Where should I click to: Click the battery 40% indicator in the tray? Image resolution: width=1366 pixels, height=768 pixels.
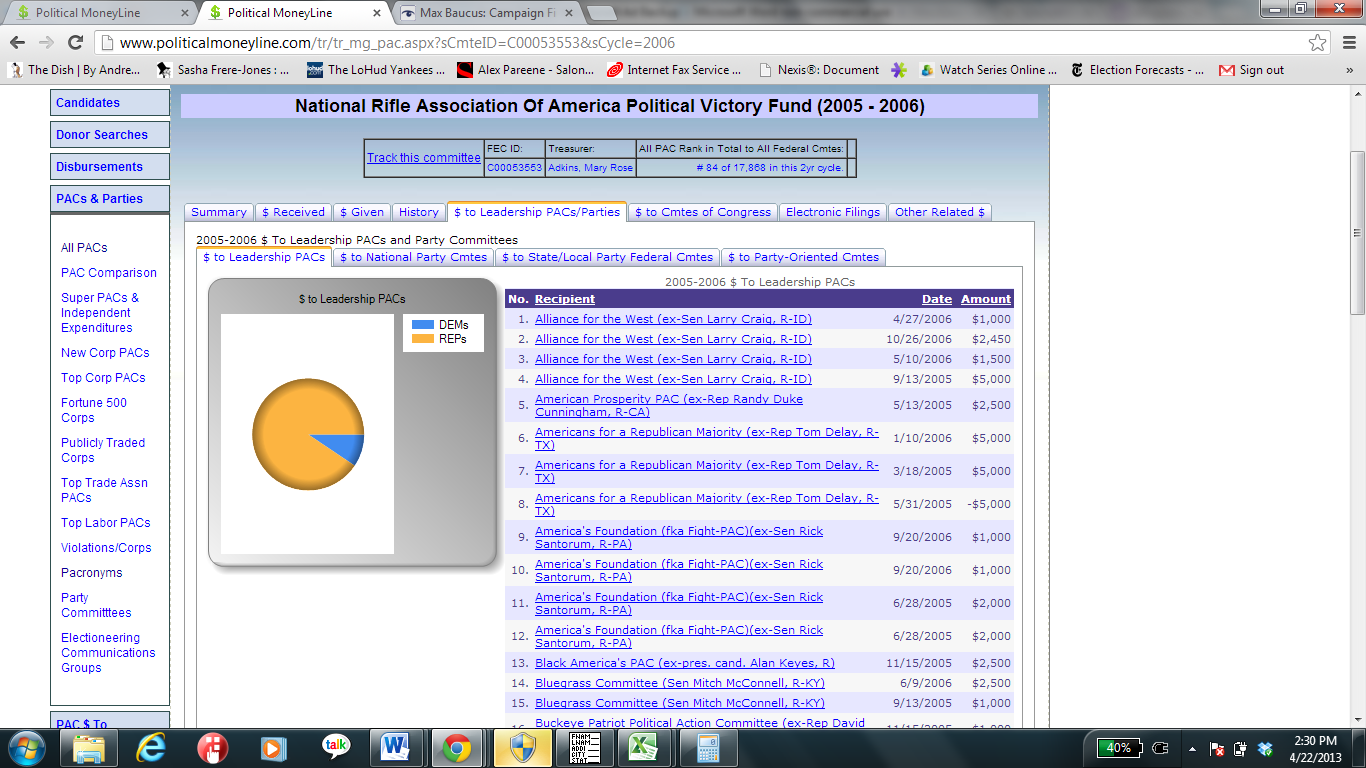click(x=1119, y=748)
